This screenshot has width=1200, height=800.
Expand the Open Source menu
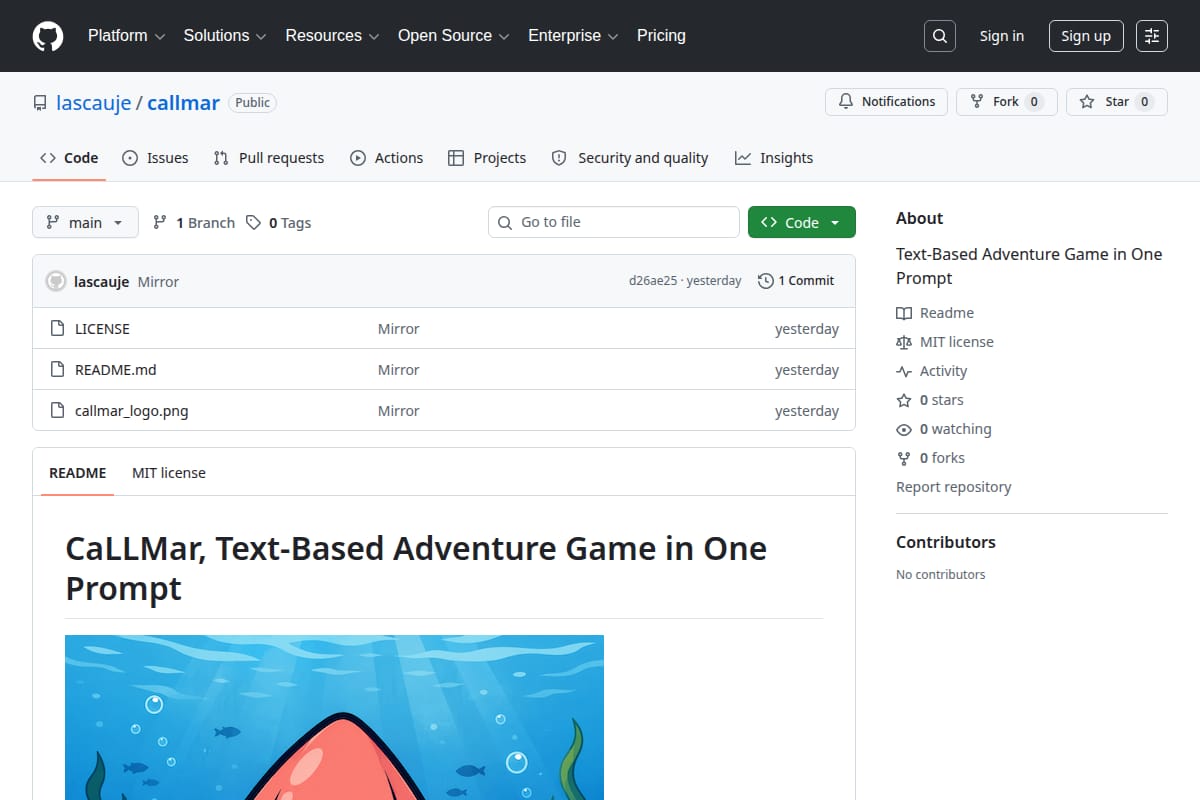click(454, 36)
